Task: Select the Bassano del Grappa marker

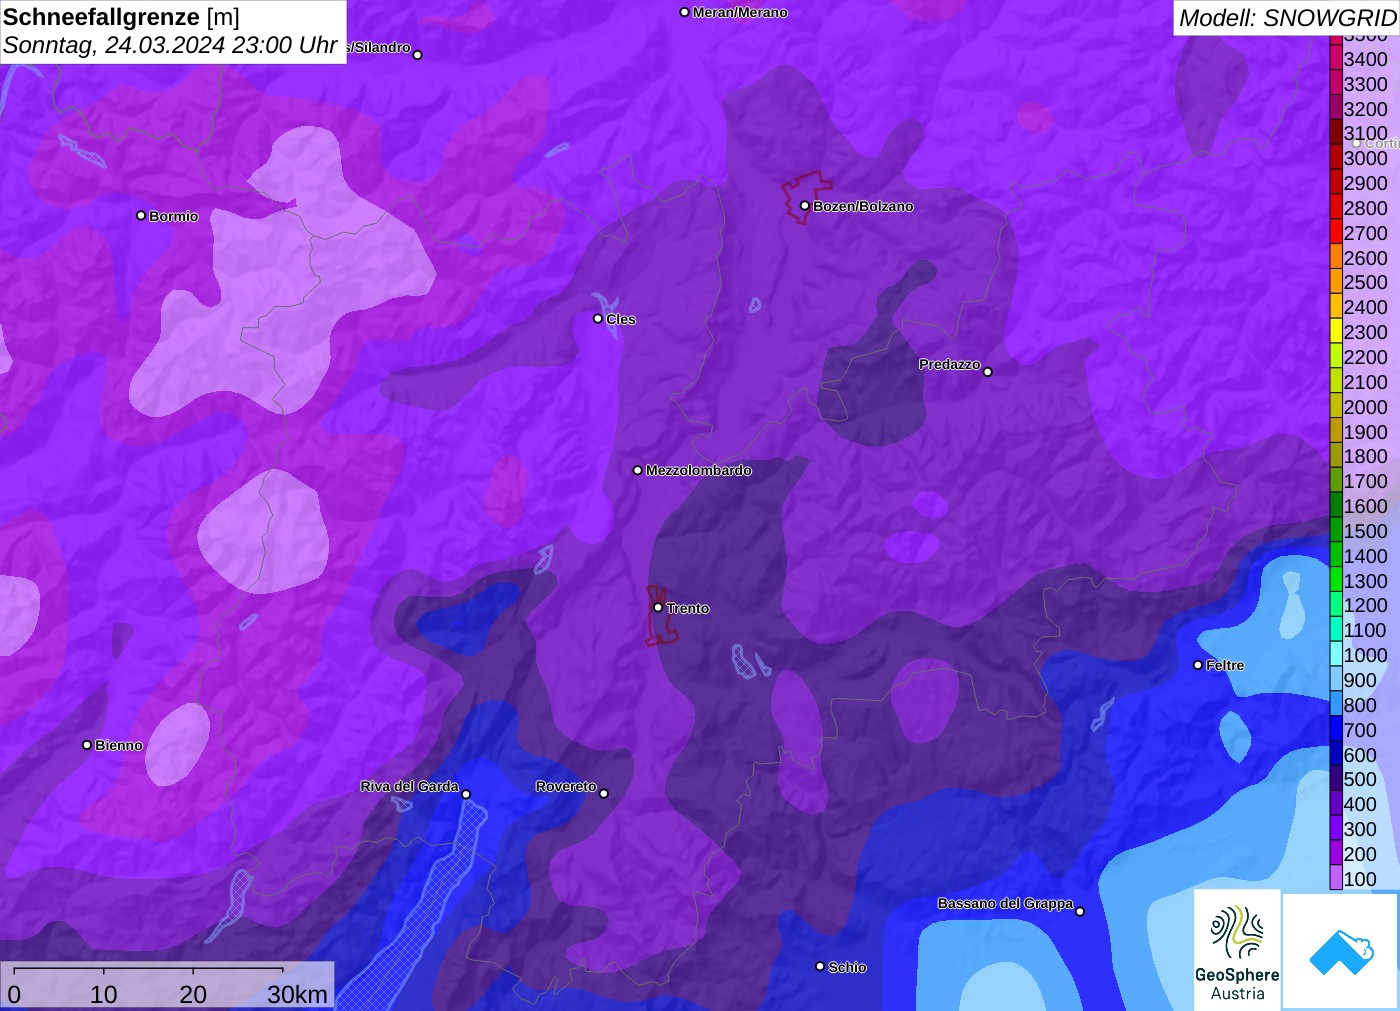Action: click(x=1080, y=911)
